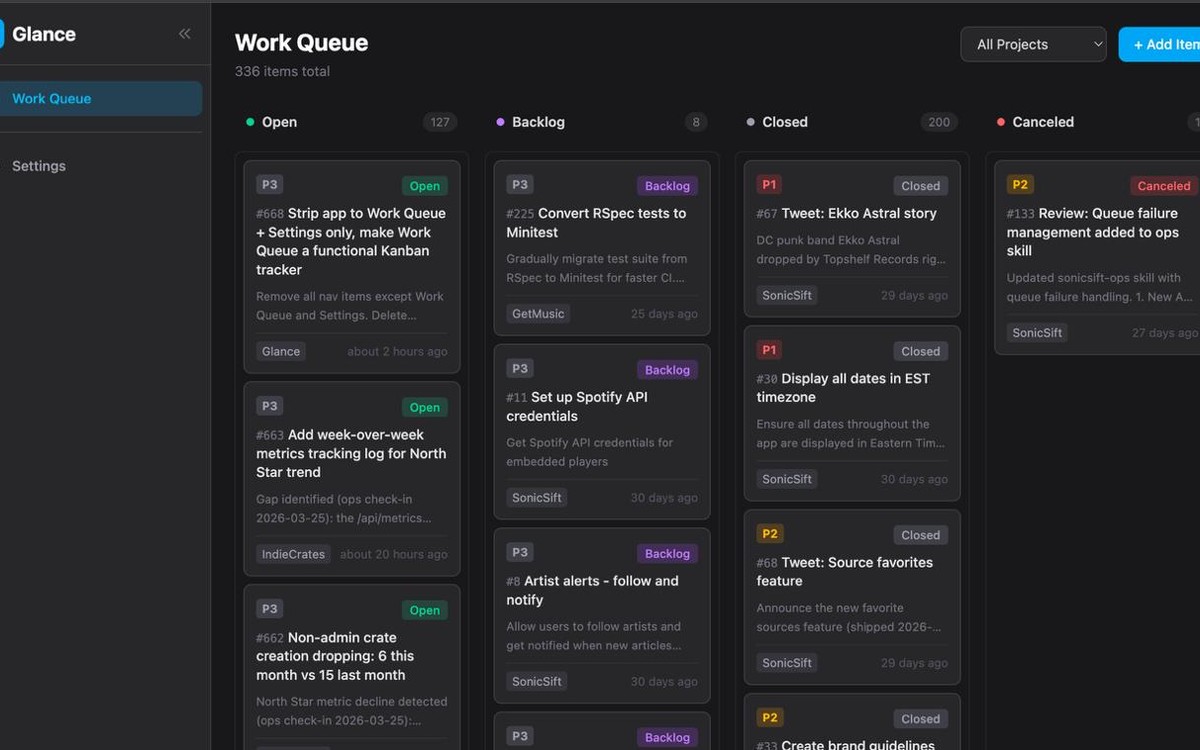Click the green Open column status dot
The image size is (1200, 750).
[x=248, y=121]
